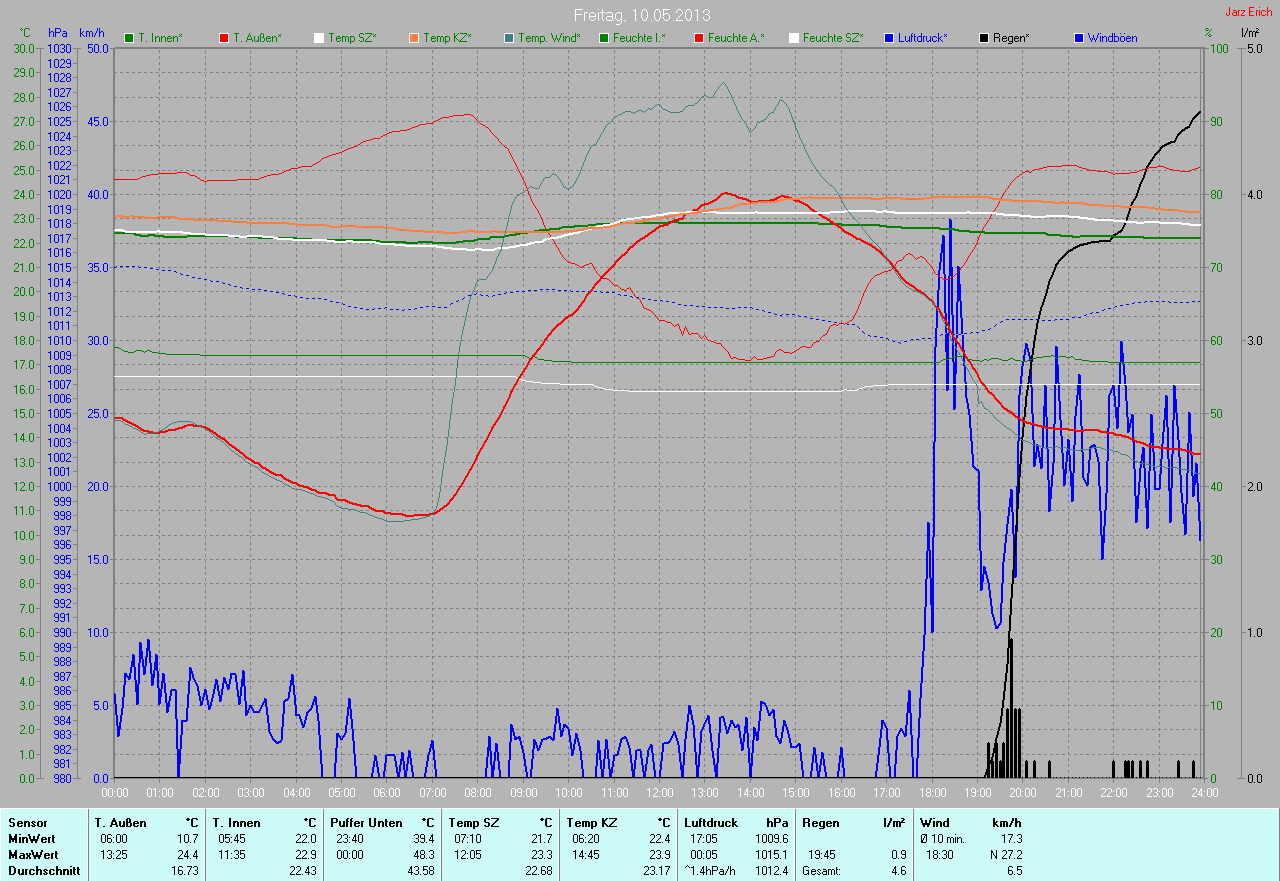The image size is (1280, 881).
Task: Click the green T. Innen legend swatch
Action: (x=129, y=38)
